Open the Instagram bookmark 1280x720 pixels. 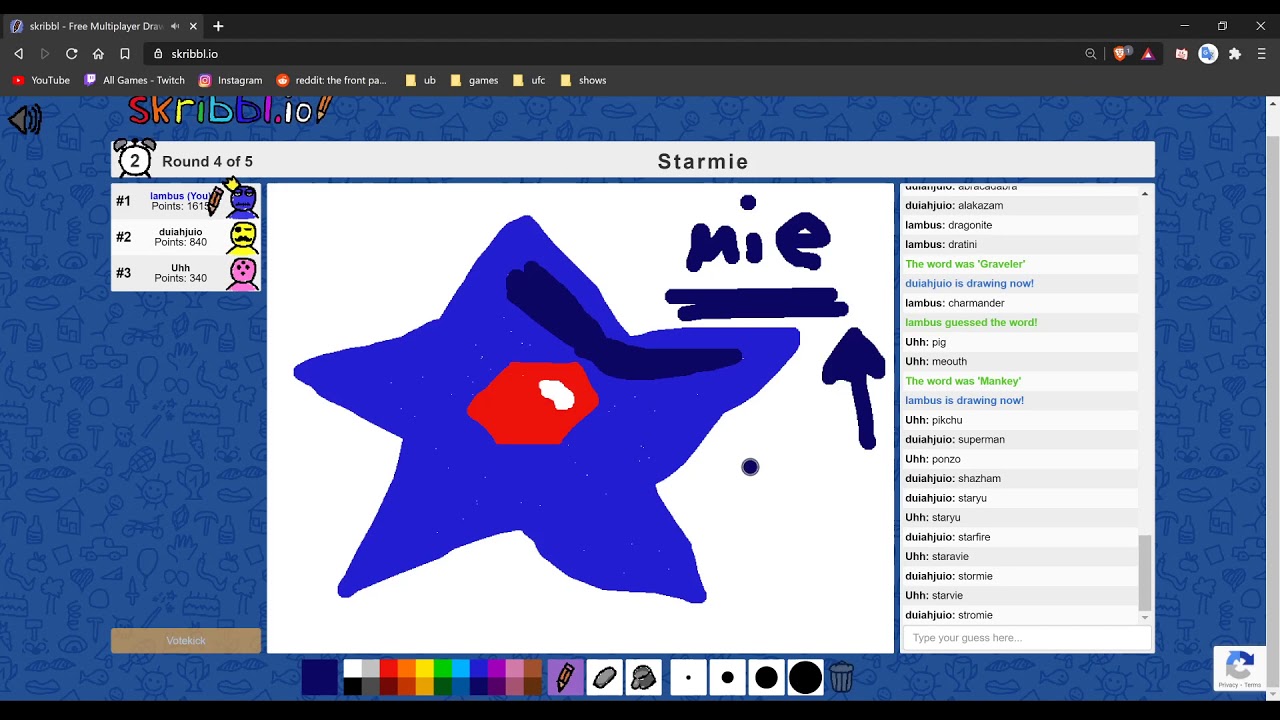(230, 80)
